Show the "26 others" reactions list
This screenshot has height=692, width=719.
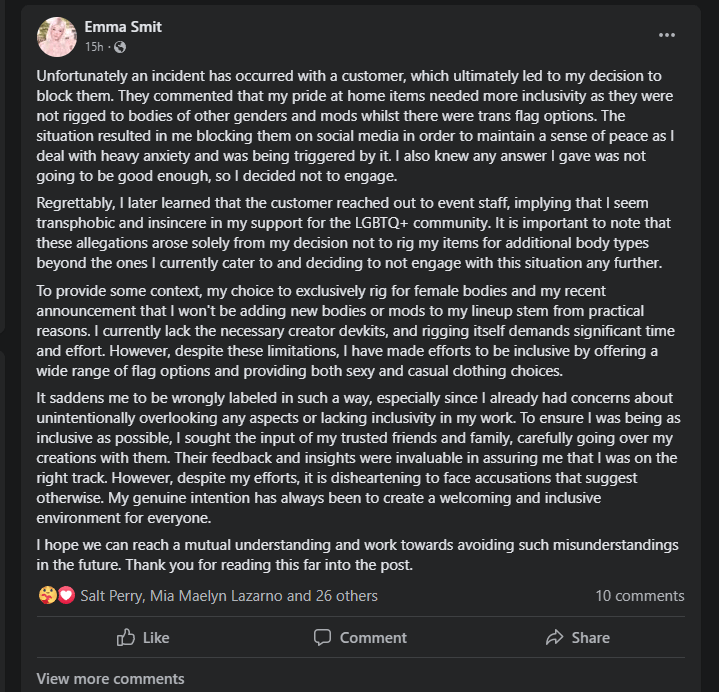pyautogui.click(x=346, y=596)
